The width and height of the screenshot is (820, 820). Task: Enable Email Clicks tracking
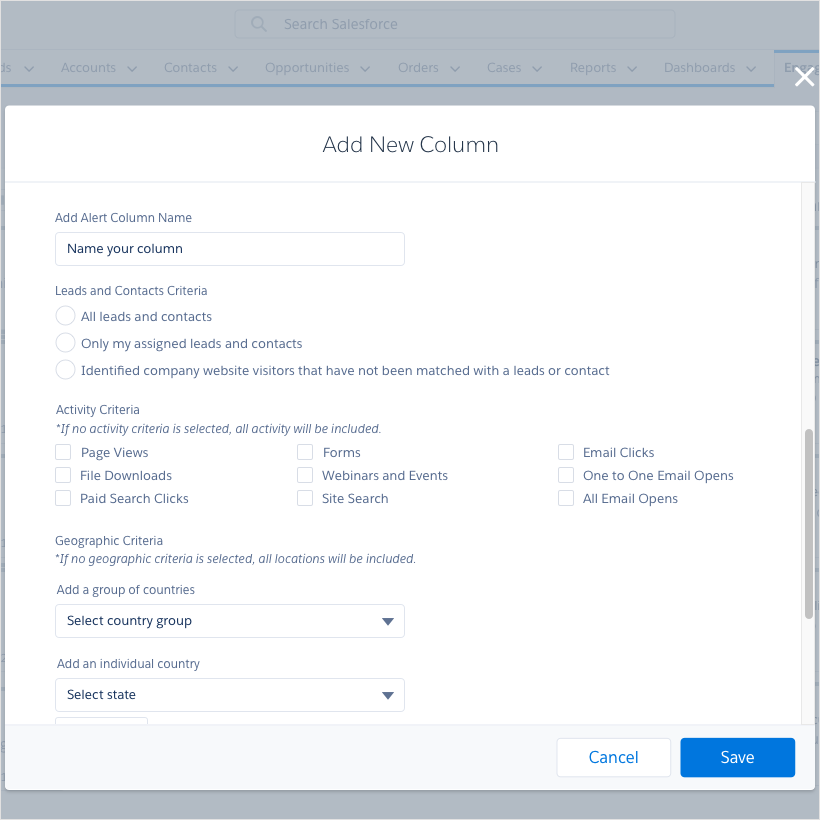[x=566, y=452]
